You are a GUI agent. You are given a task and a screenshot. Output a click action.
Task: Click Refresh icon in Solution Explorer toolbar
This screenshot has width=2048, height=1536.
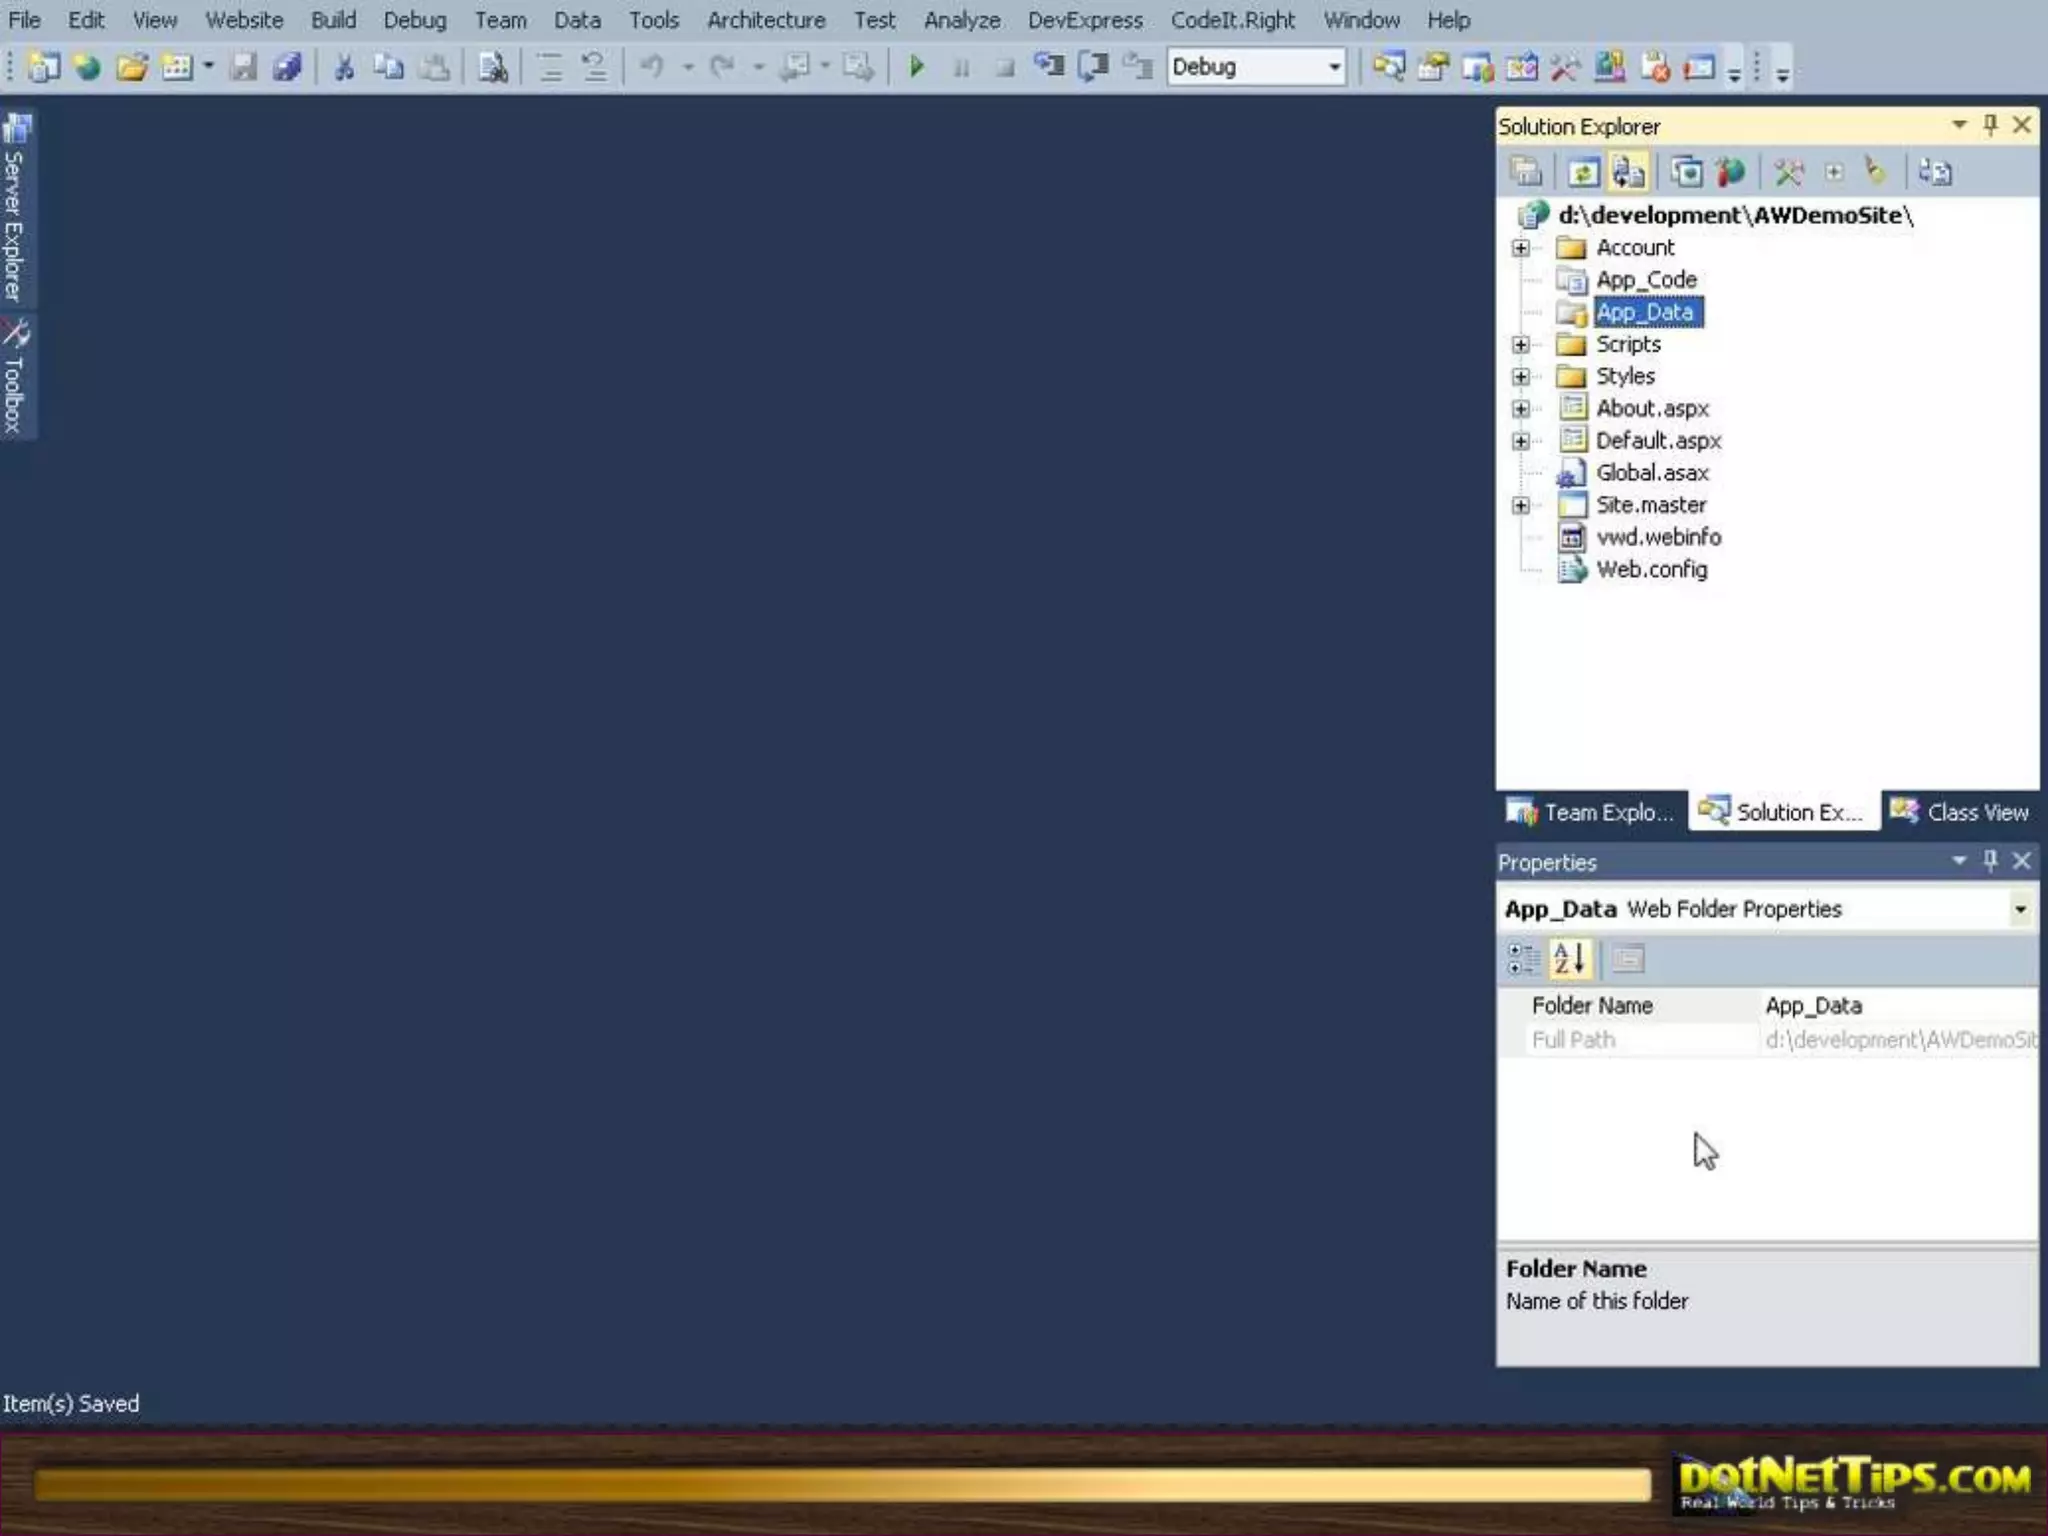point(1582,172)
